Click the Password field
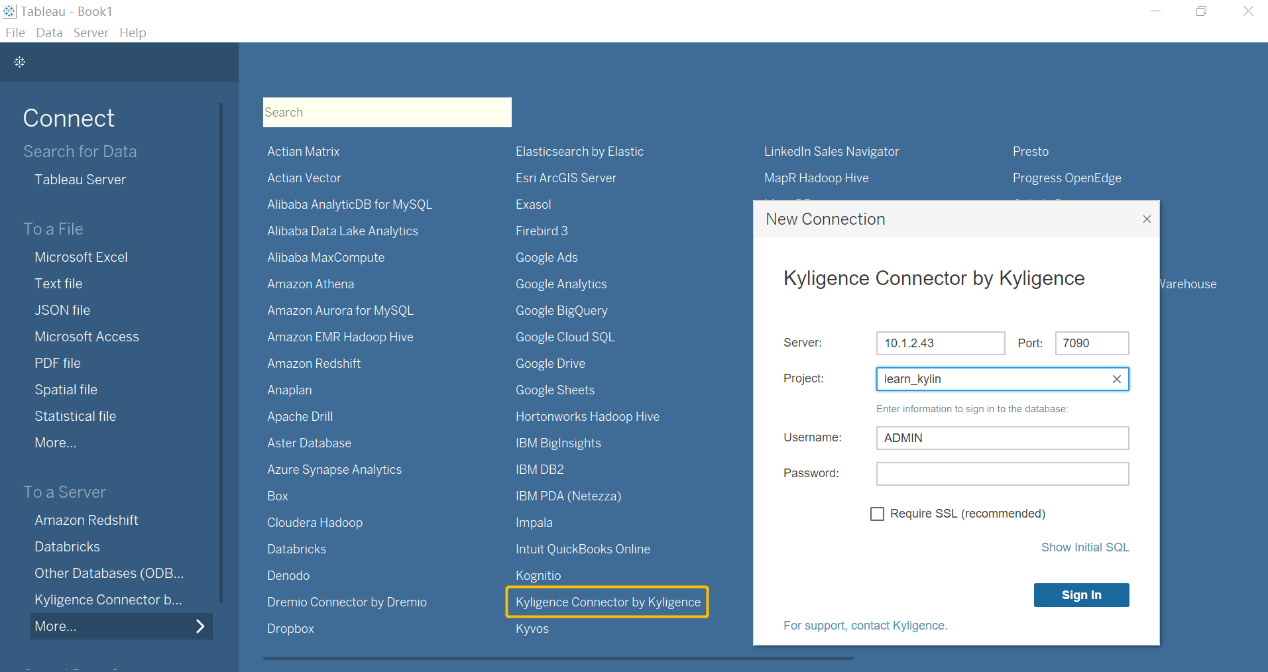This screenshot has height=672, width=1268. click(1002, 473)
